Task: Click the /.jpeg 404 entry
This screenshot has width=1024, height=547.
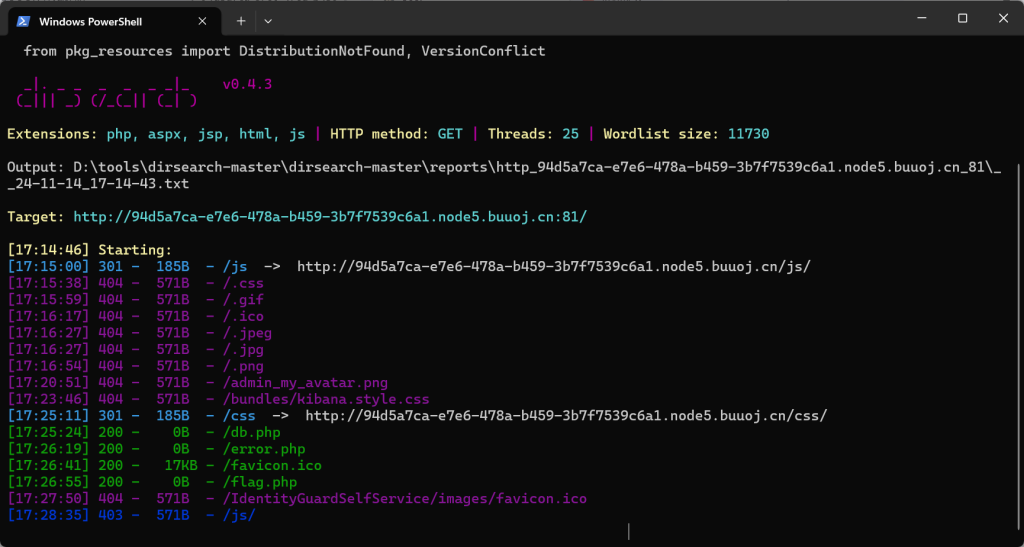Action: click(x=140, y=333)
